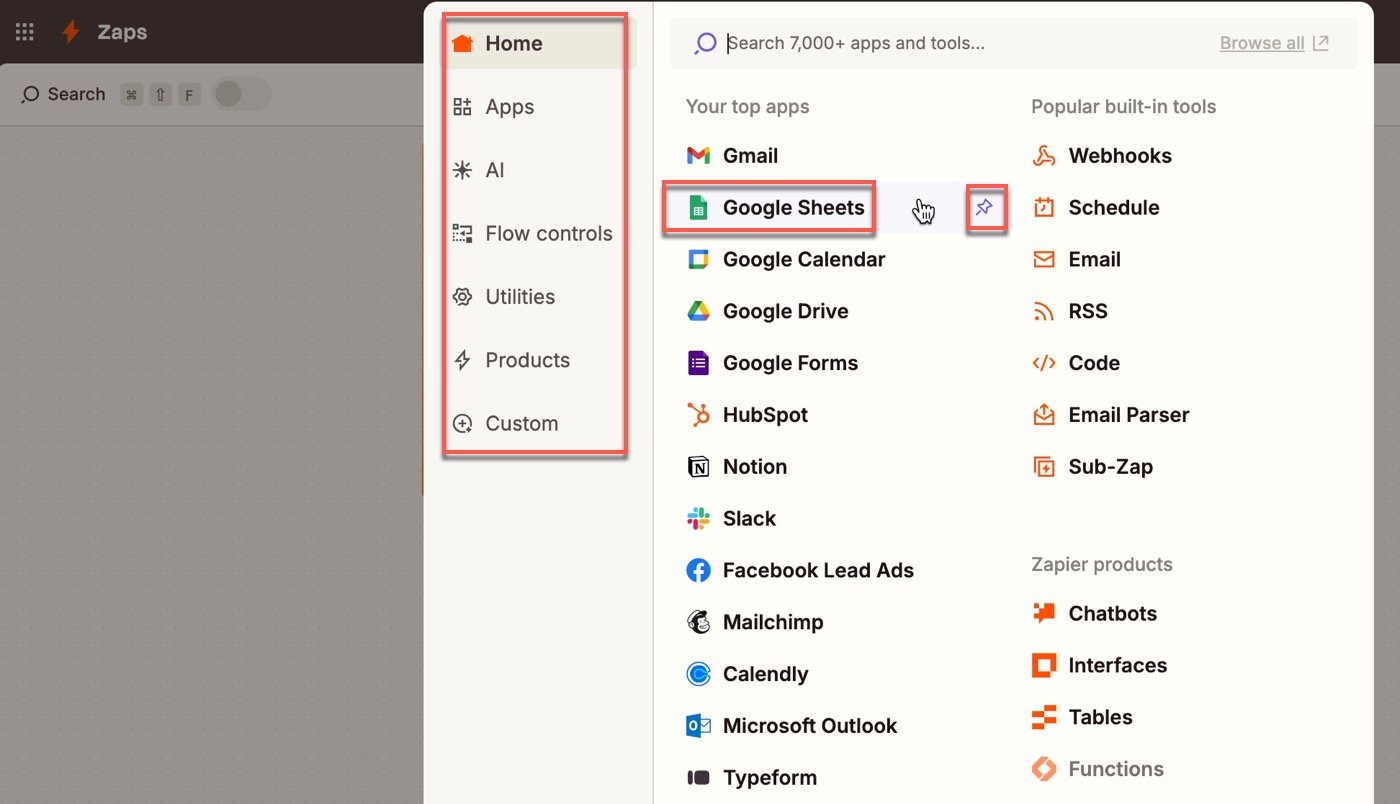Click the Webhooks icon

[x=1044, y=155]
